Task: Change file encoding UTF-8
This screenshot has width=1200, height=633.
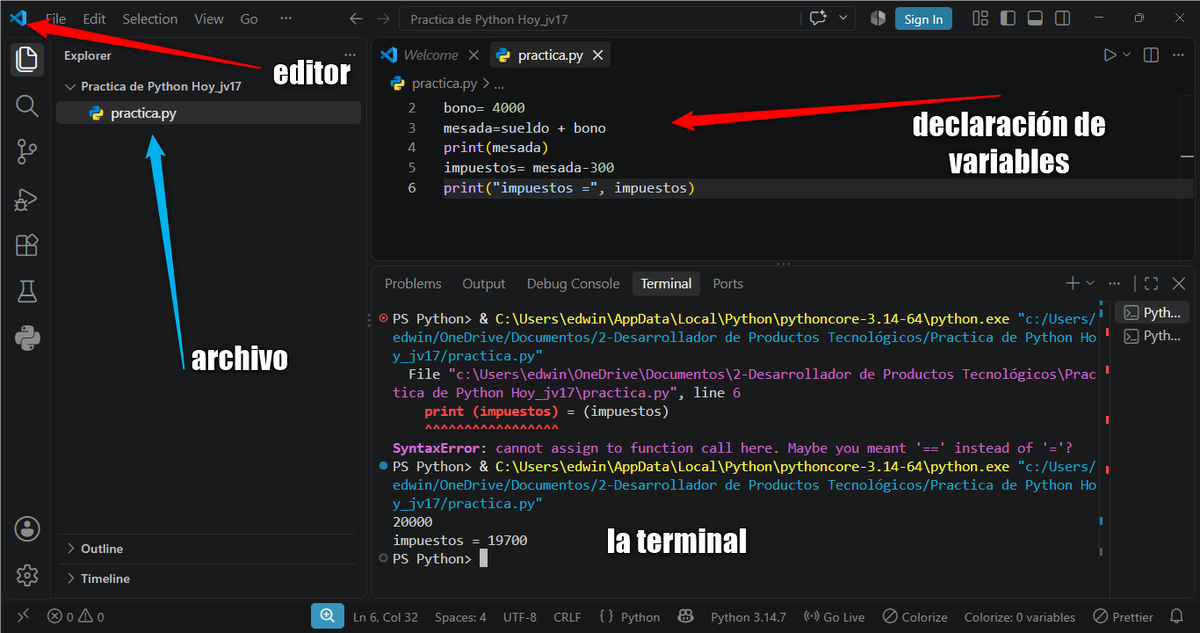Action: click(520, 617)
